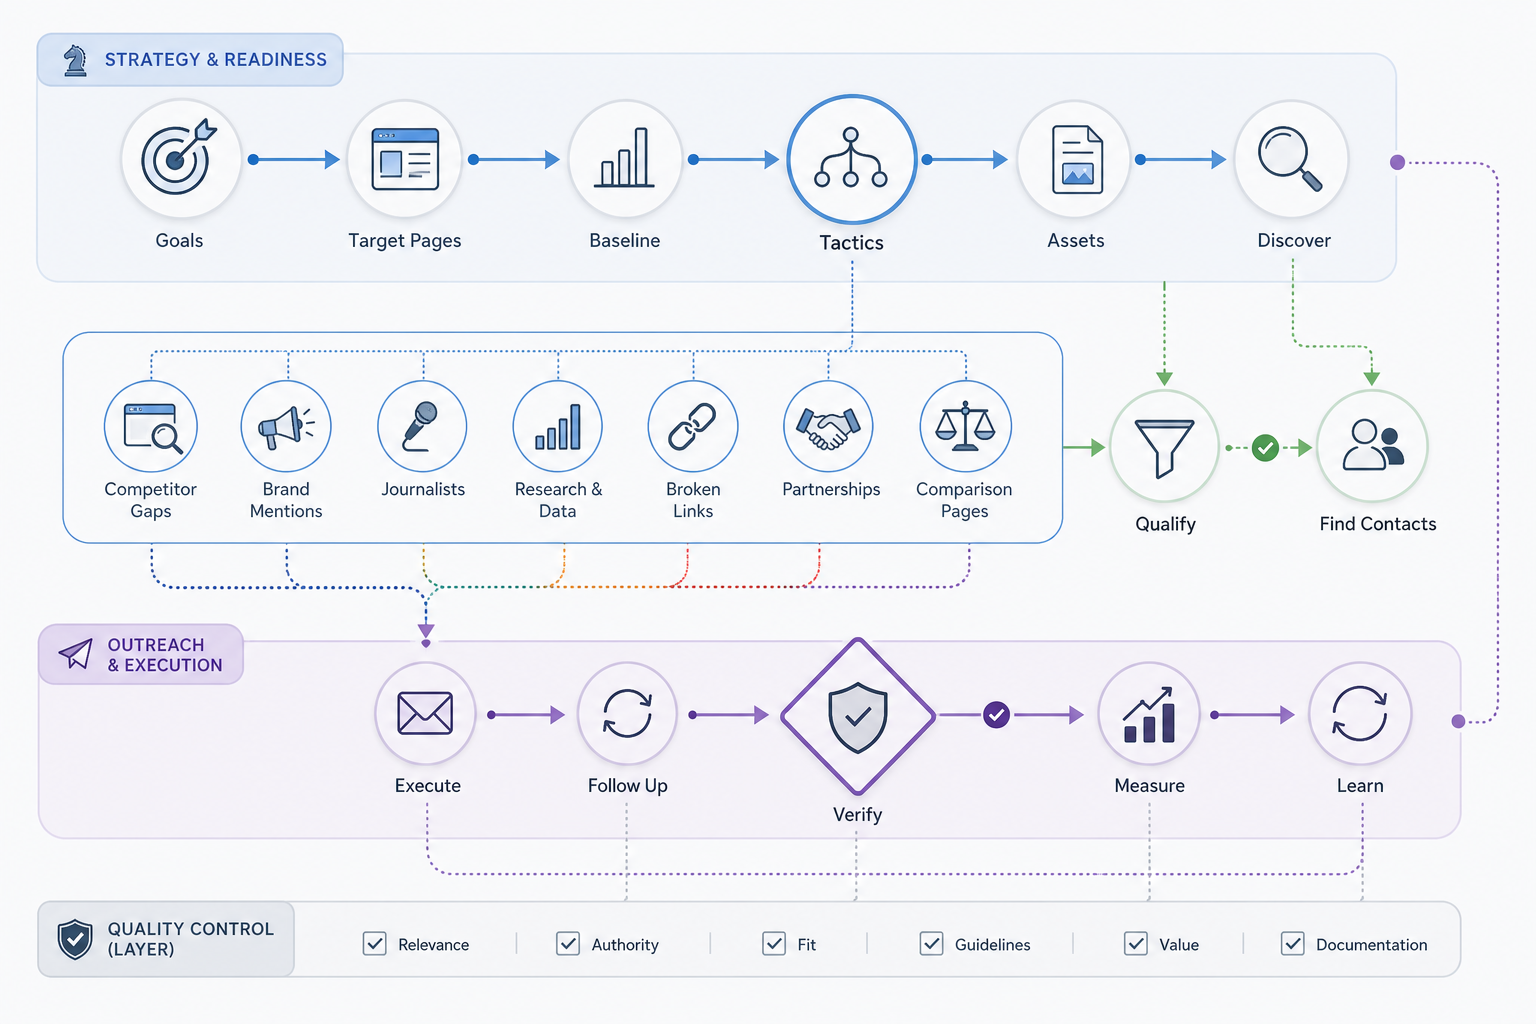Click the Brand Mentions megaphone icon
Screen dimensions: 1536x1024
coord(286,426)
